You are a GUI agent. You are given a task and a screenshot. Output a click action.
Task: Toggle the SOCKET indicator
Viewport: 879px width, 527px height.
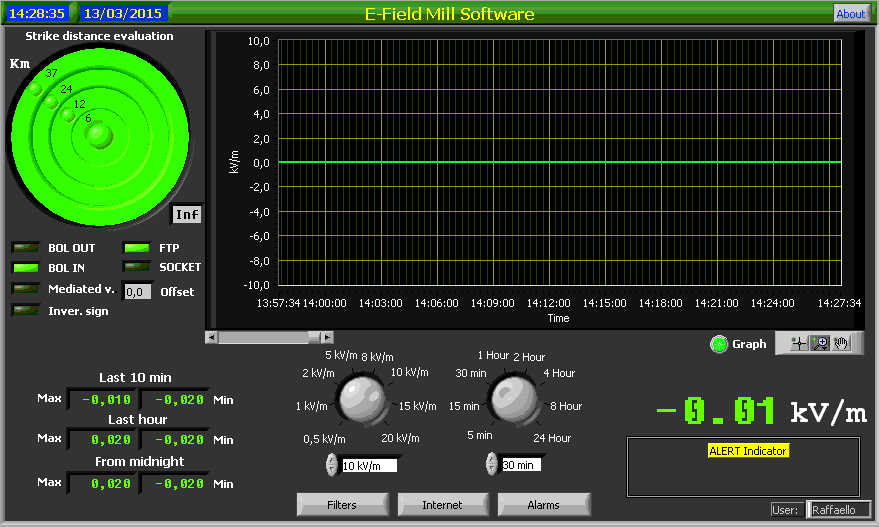pos(137,267)
